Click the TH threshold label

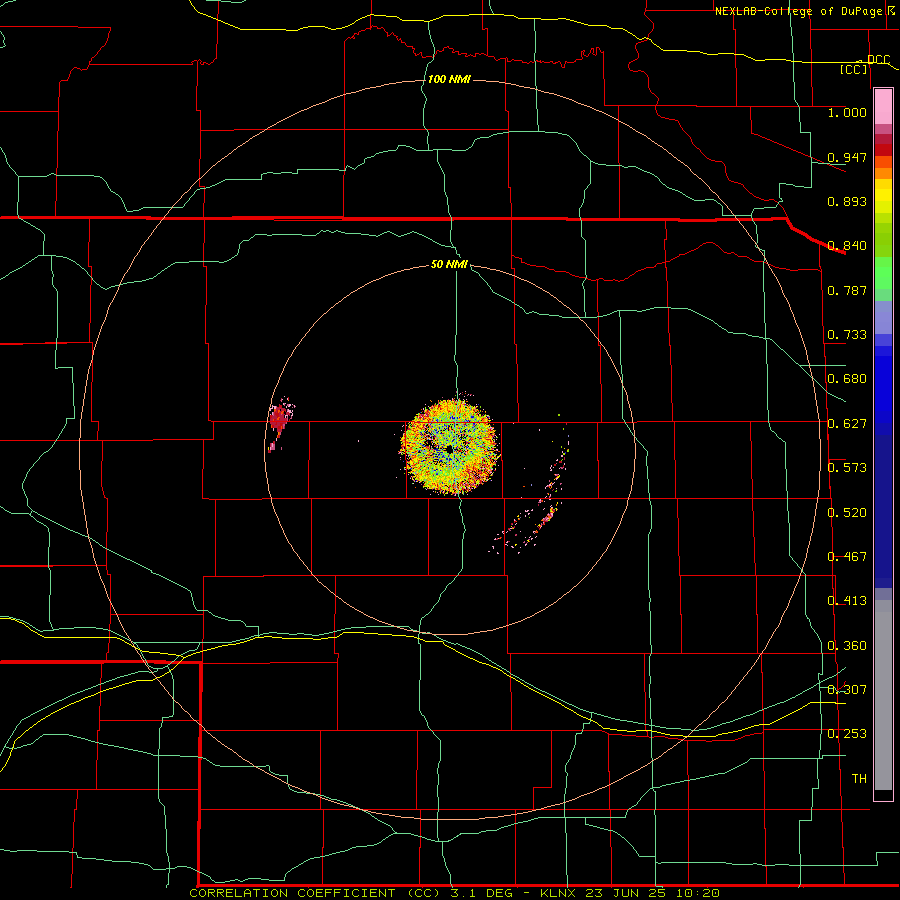(859, 779)
